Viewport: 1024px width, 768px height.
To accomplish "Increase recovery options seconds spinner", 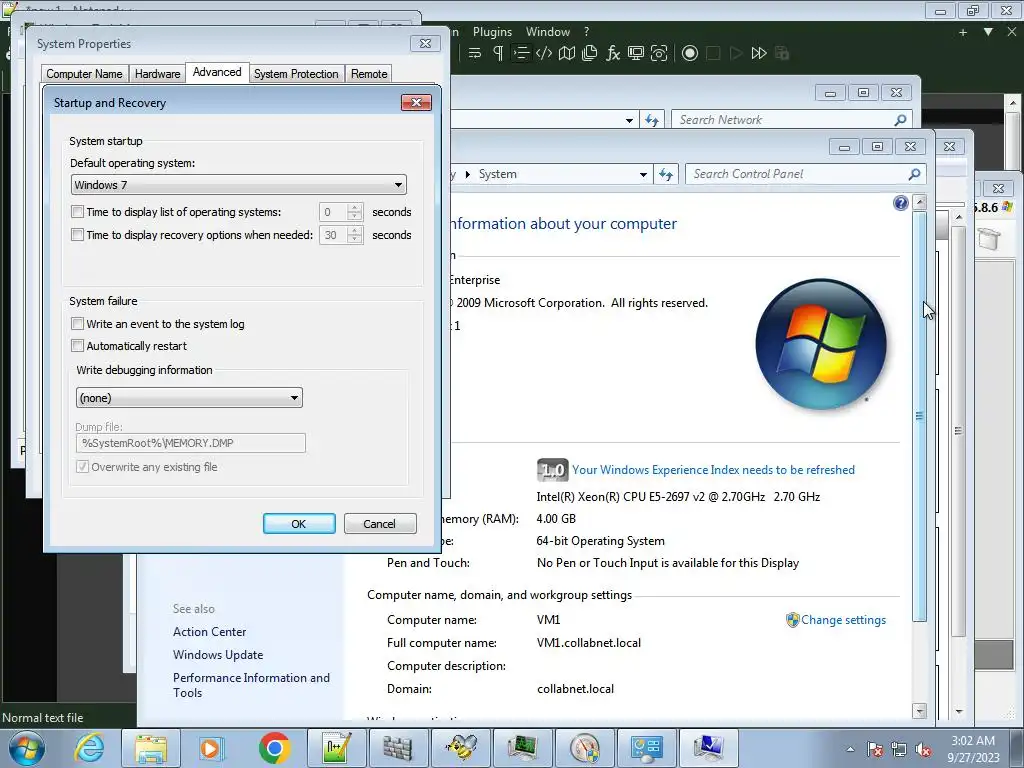I will (355, 231).
